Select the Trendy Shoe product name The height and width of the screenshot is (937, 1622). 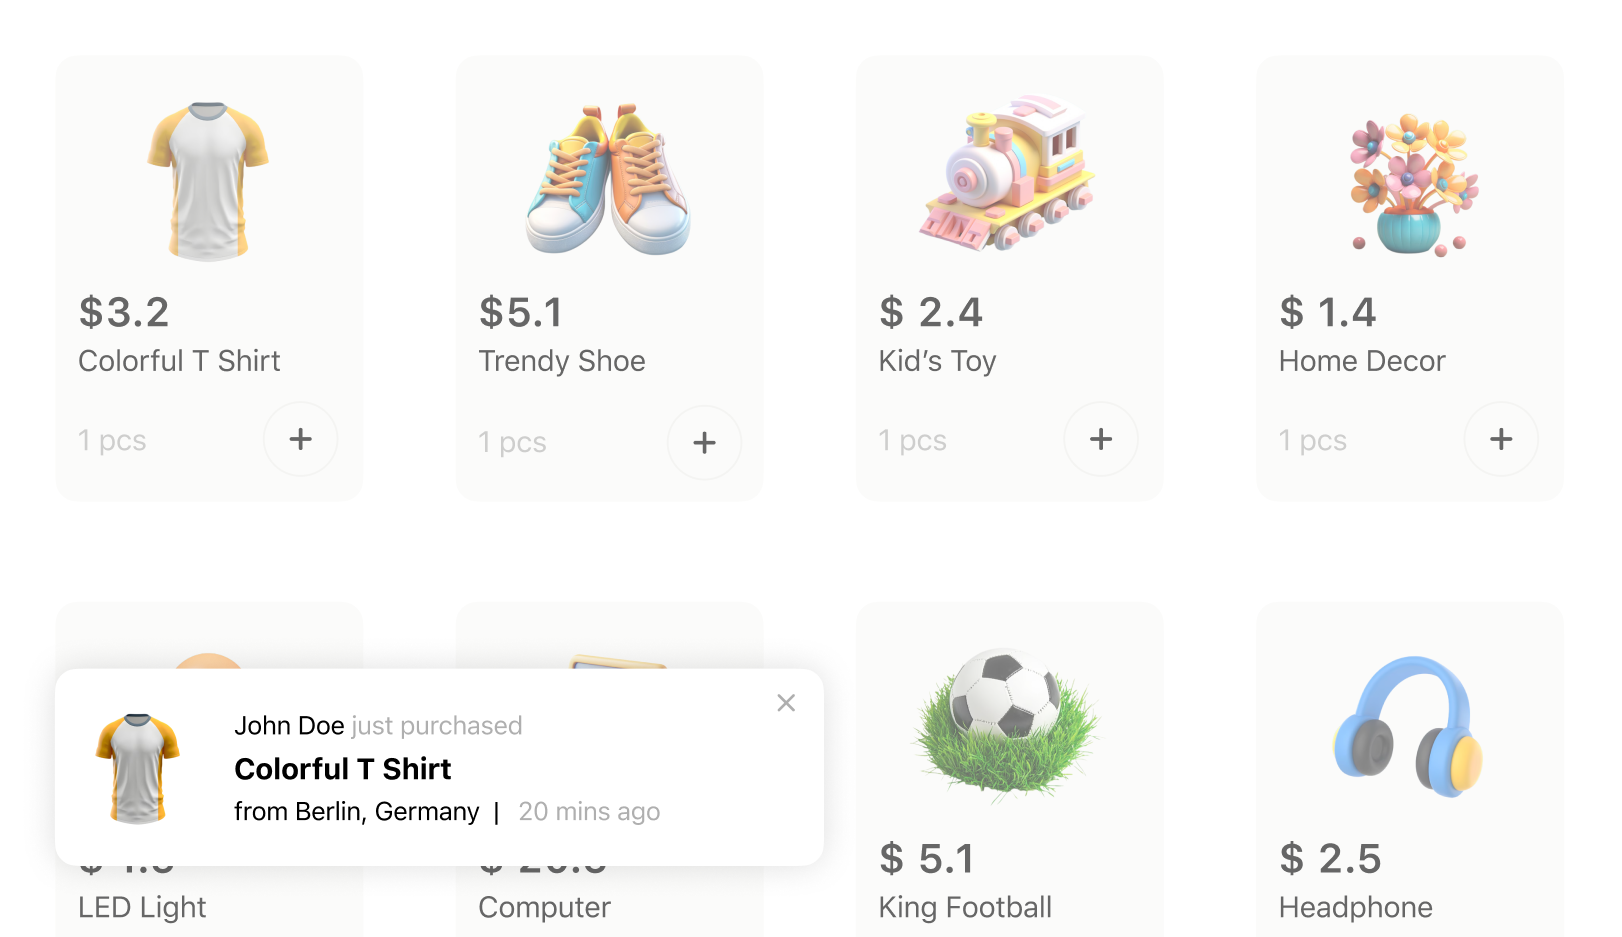coord(562,361)
